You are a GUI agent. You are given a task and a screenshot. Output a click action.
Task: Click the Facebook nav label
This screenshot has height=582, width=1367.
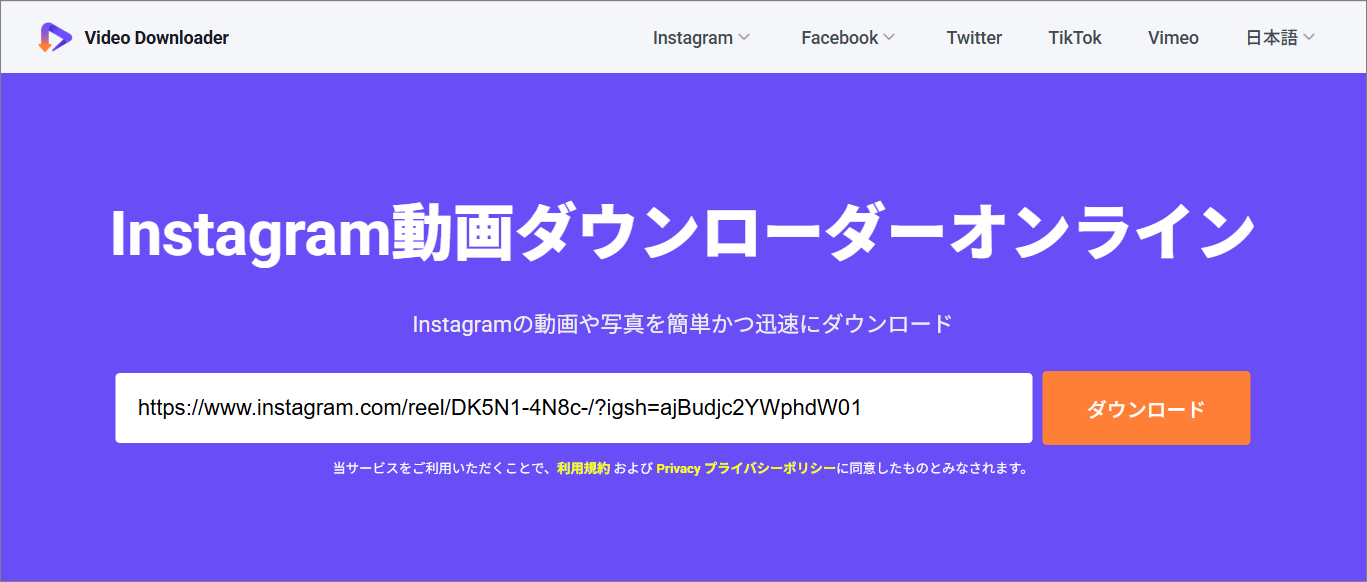tap(839, 38)
